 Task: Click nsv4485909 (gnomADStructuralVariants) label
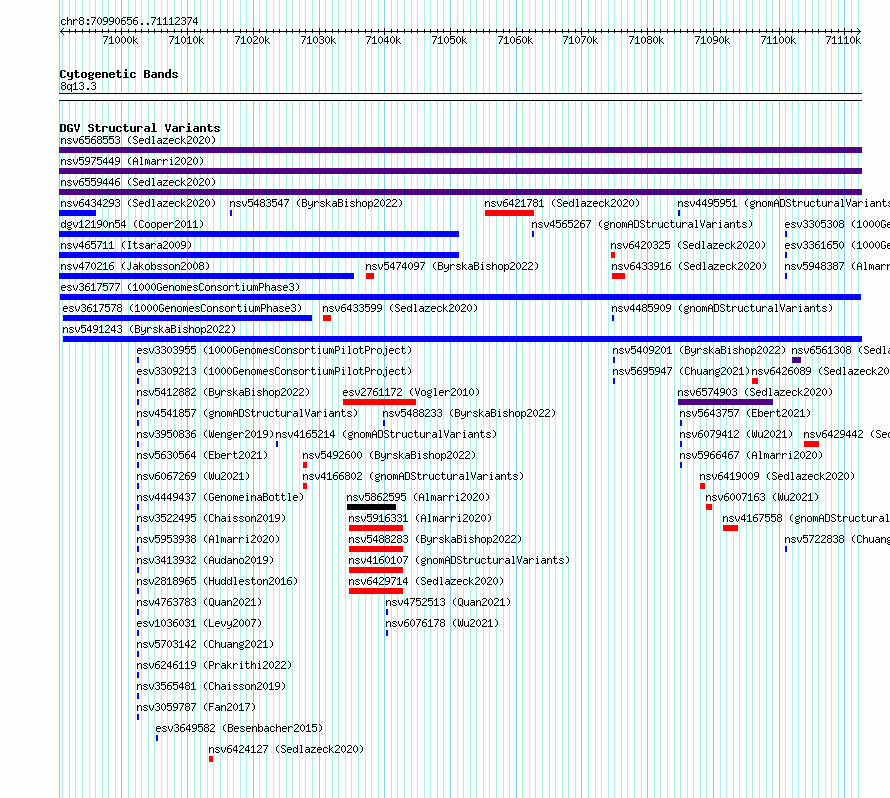pos(723,308)
